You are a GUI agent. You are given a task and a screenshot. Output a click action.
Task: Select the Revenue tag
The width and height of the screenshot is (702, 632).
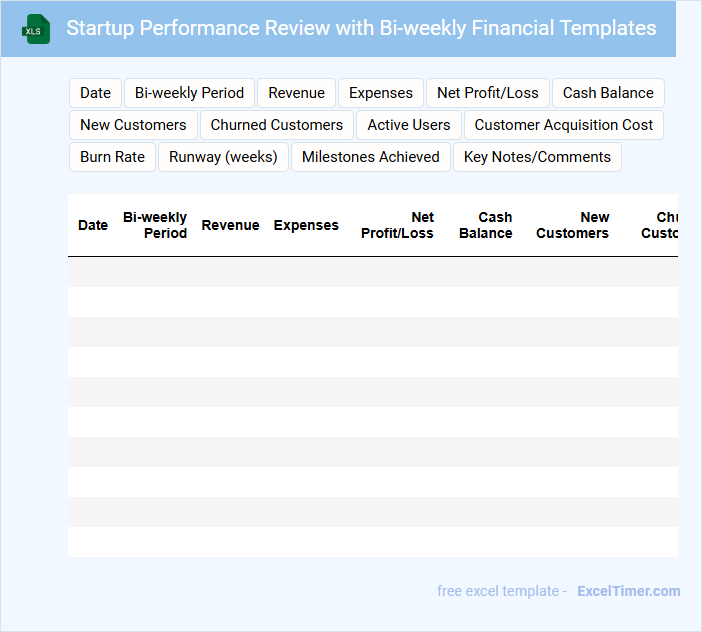[296, 93]
